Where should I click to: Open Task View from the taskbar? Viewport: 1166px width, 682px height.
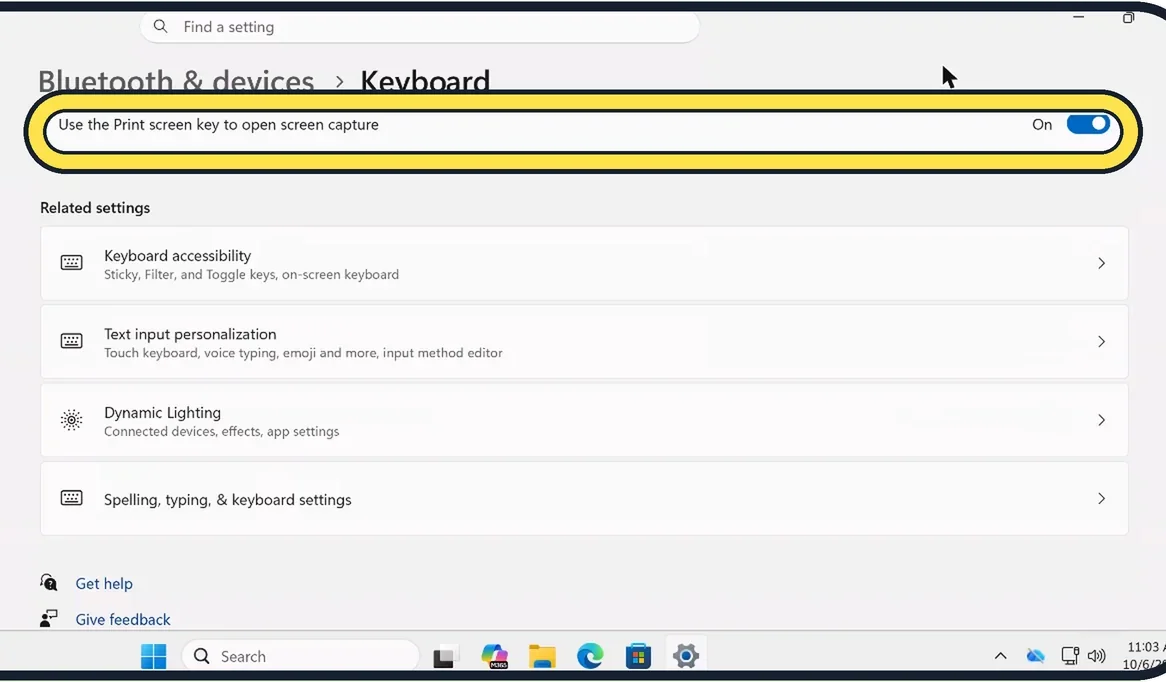(444, 657)
